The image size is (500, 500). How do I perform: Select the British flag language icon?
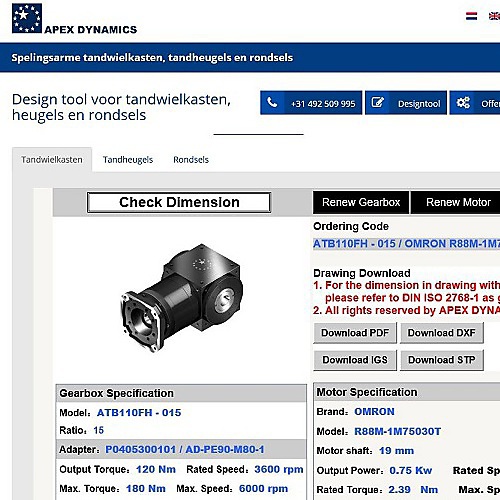point(494,16)
